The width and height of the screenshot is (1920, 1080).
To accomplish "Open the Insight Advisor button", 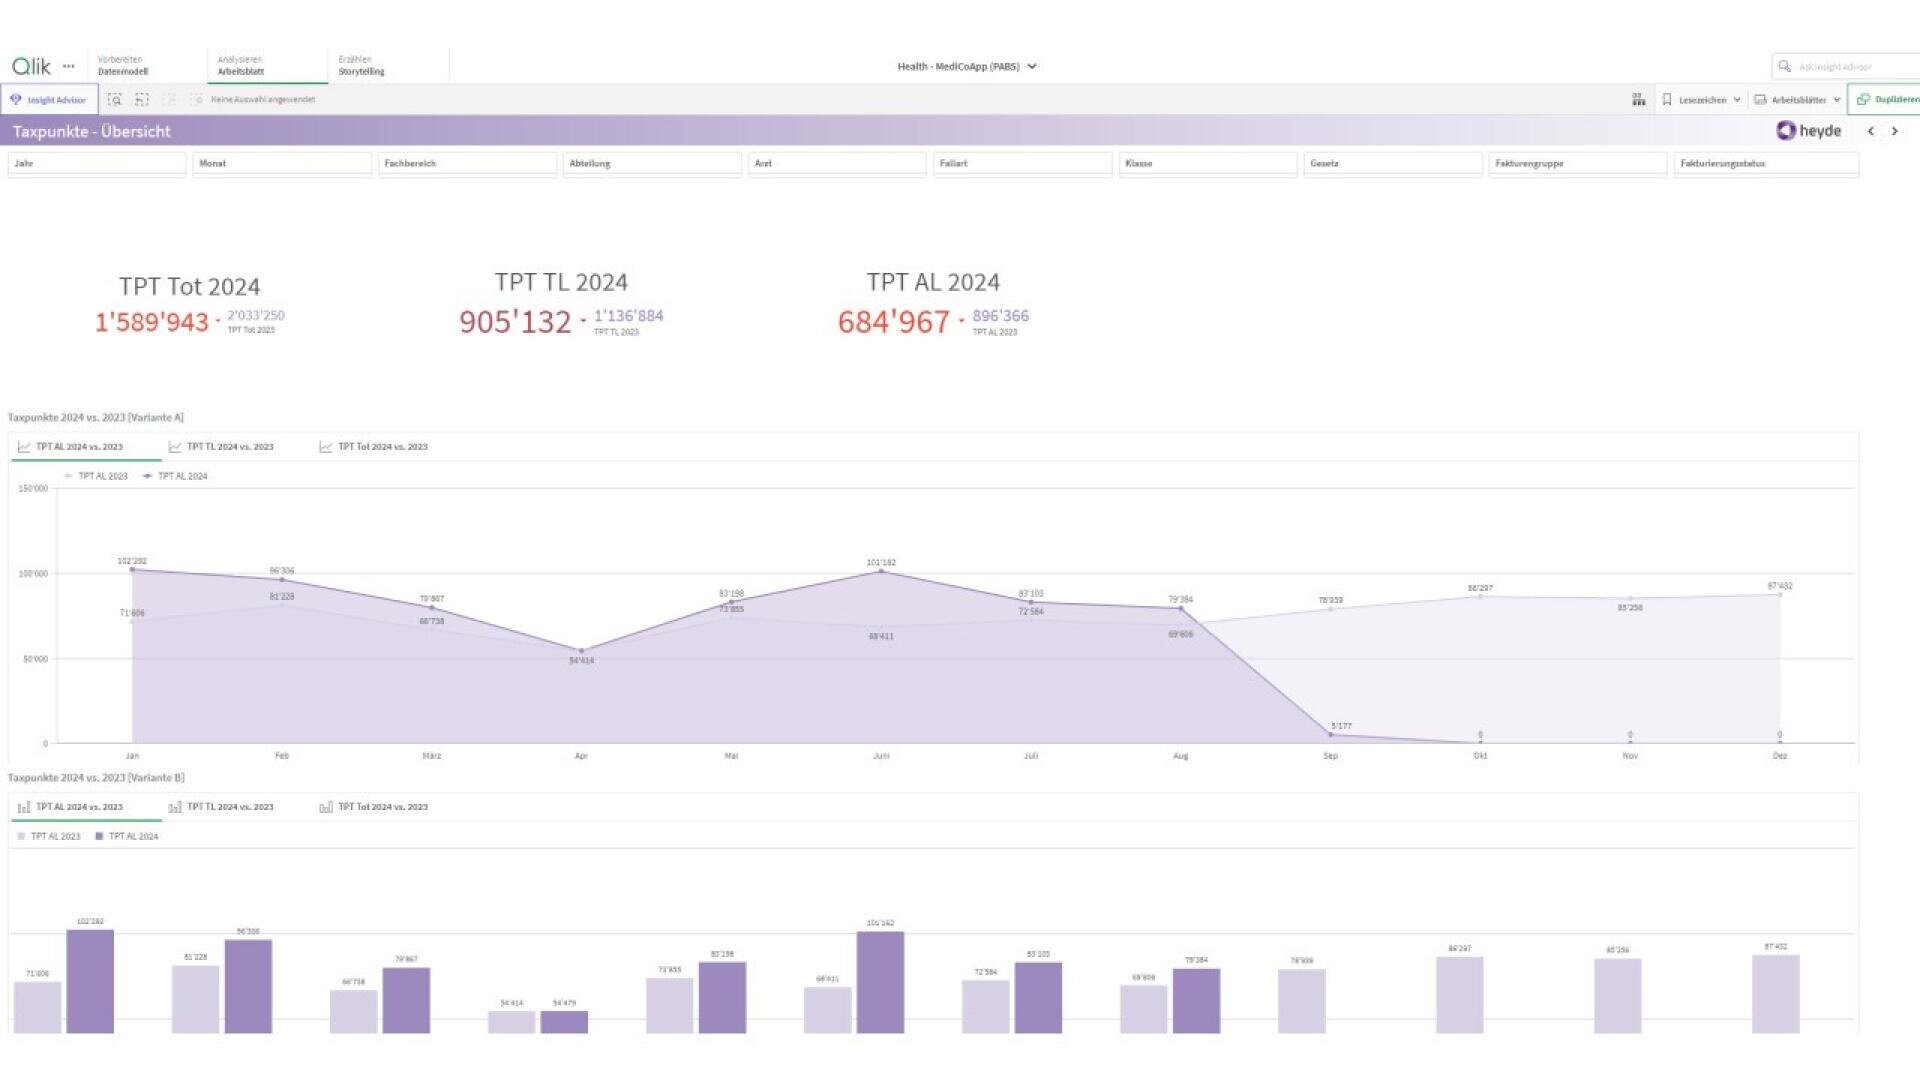I will (x=49, y=99).
